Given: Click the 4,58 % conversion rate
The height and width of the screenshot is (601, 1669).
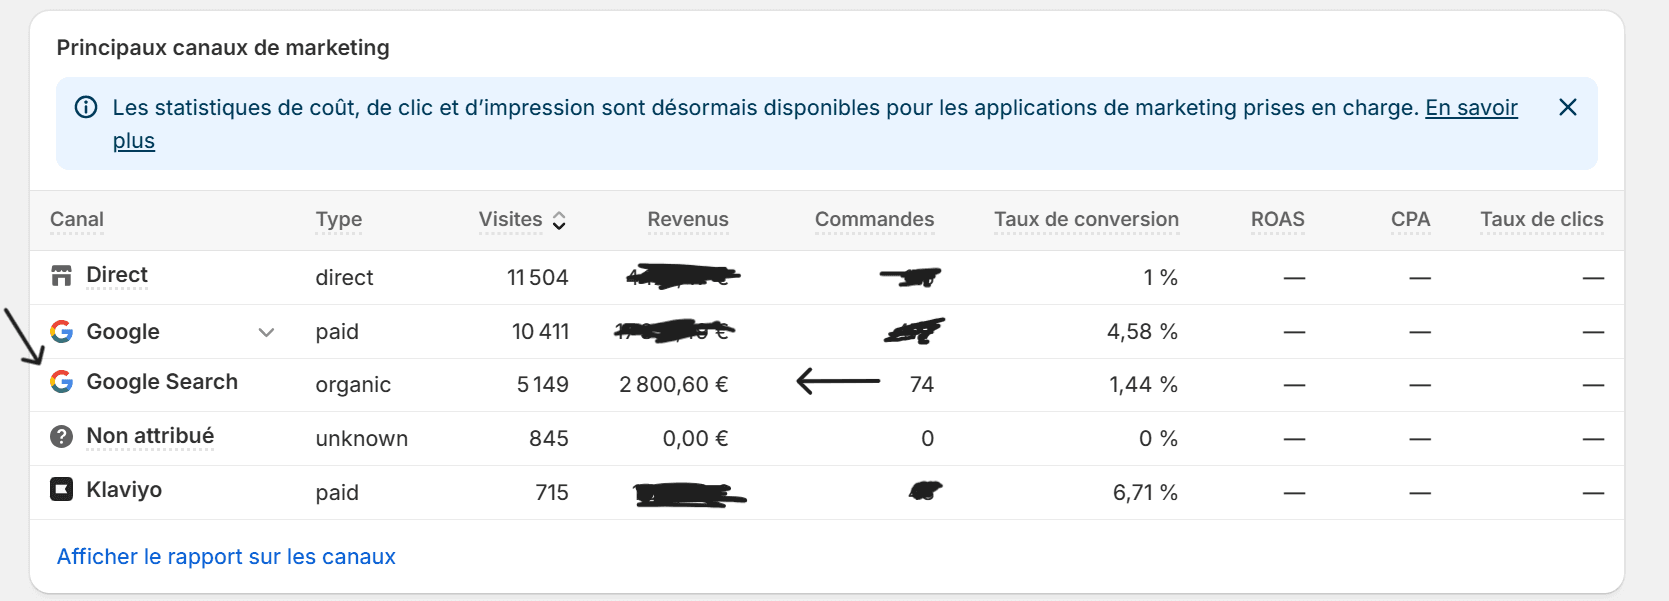Looking at the screenshot, I should click(x=1142, y=332).
